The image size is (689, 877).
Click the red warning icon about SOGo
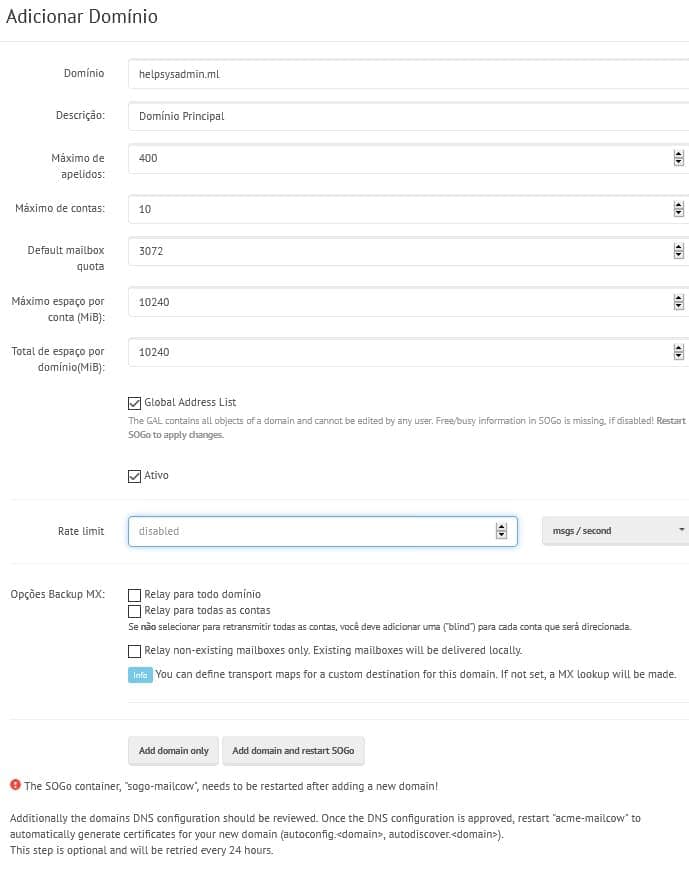(15, 785)
